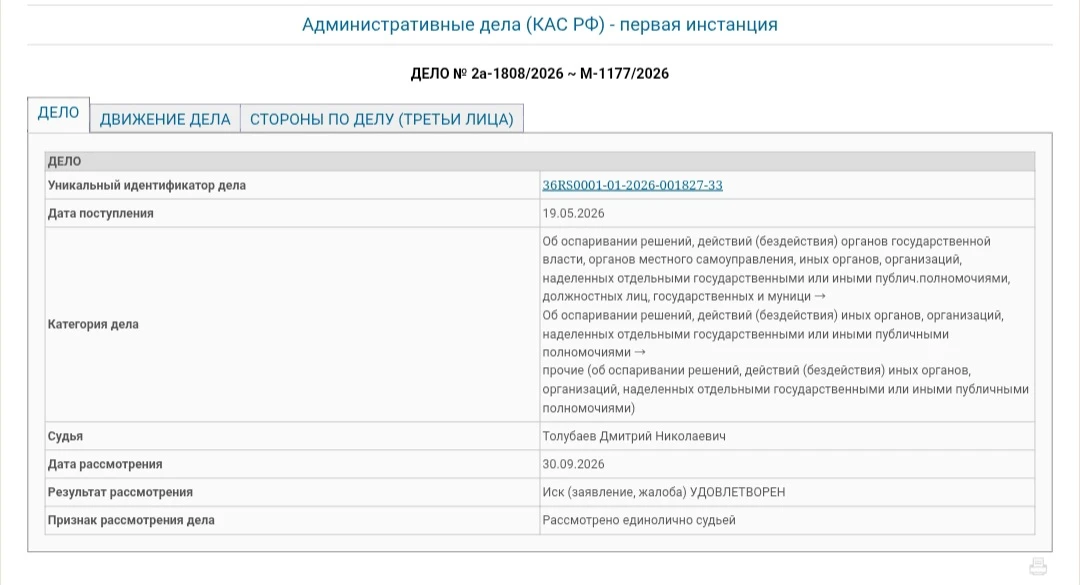
Task: Click label Уникальный идентификатор дела
Action: [x=147, y=185]
